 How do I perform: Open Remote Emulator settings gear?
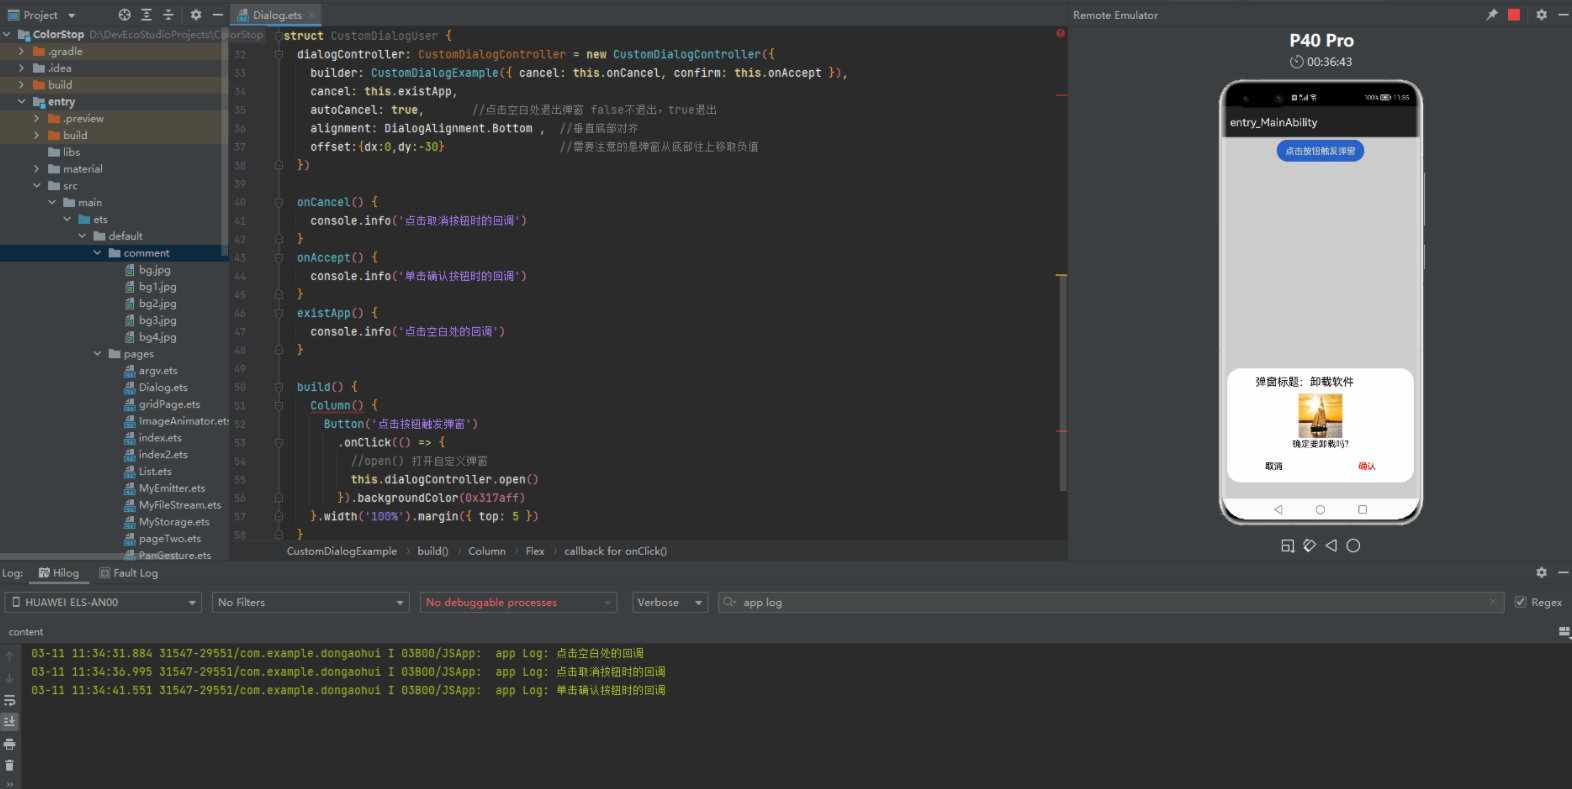click(1541, 15)
